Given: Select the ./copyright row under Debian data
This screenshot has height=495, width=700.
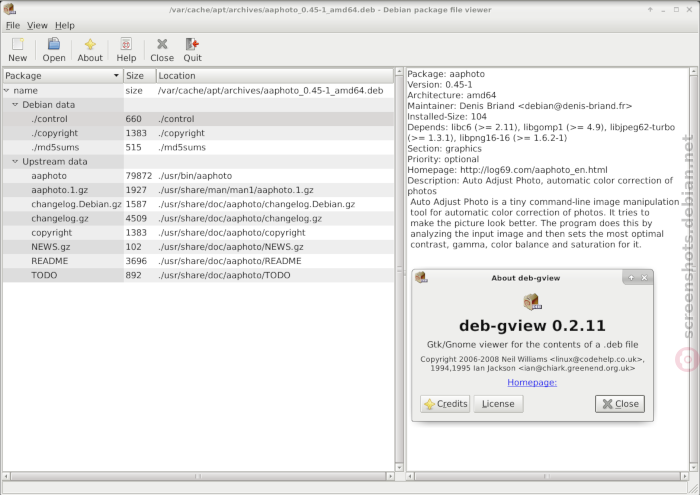Looking at the screenshot, I should tap(198, 133).
